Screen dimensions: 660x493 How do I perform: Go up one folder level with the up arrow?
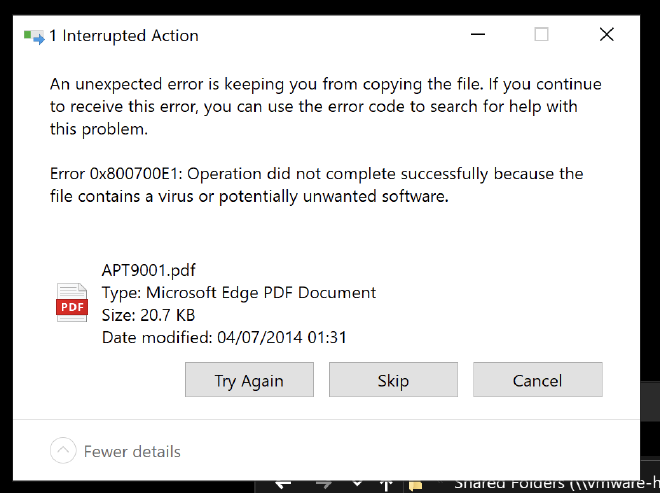coord(387,484)
